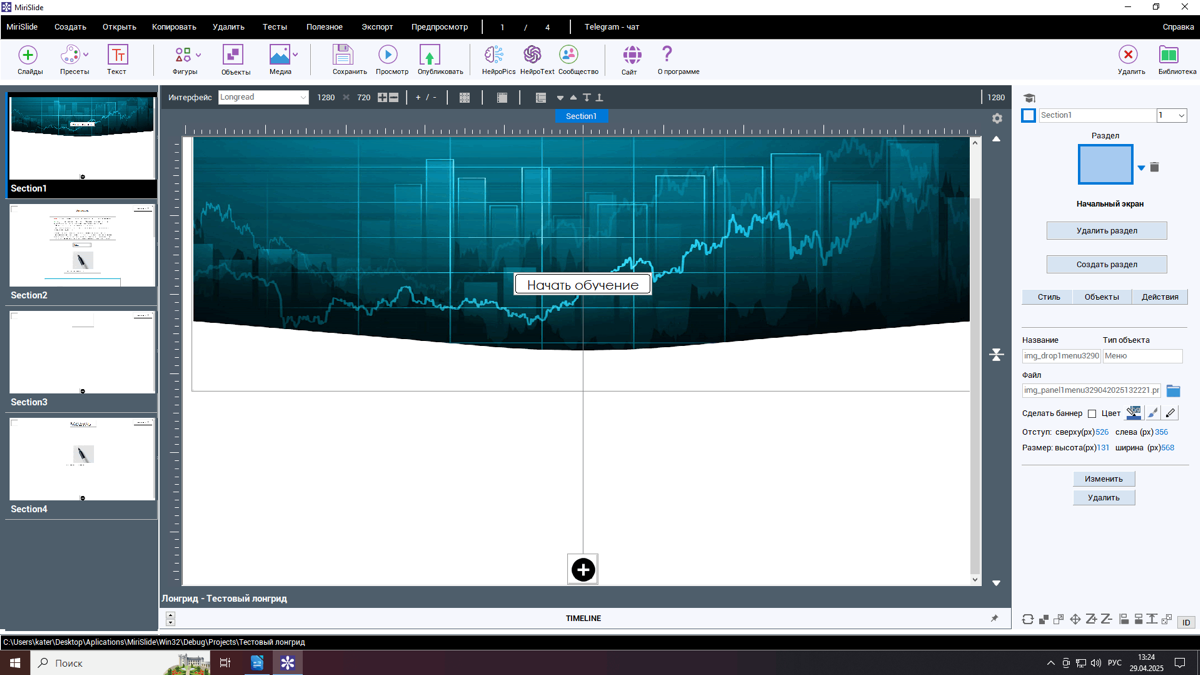Expand the Медиа toolbar dropdown arrow
The width and height of the screenshot is (1200, 675).
tap(296, 55)
